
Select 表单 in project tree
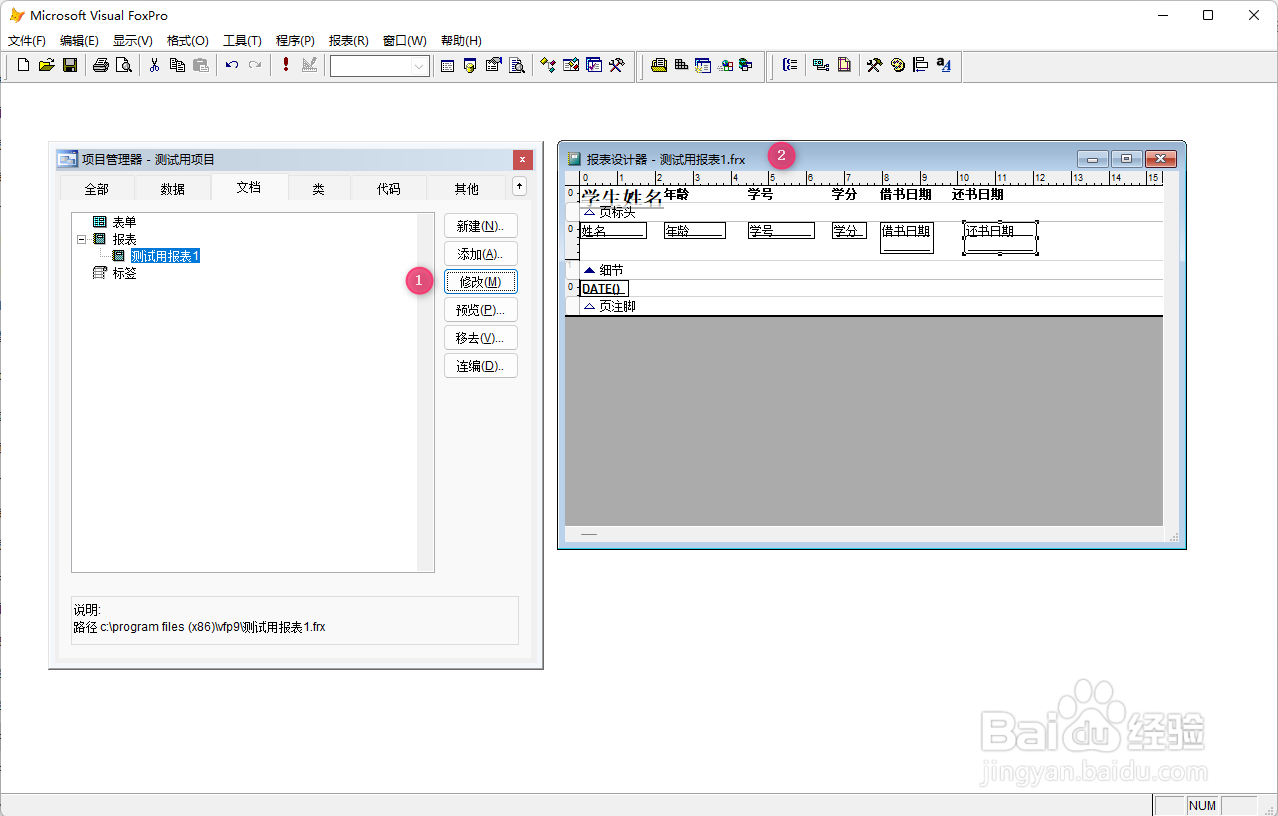(x=124, y=222)
